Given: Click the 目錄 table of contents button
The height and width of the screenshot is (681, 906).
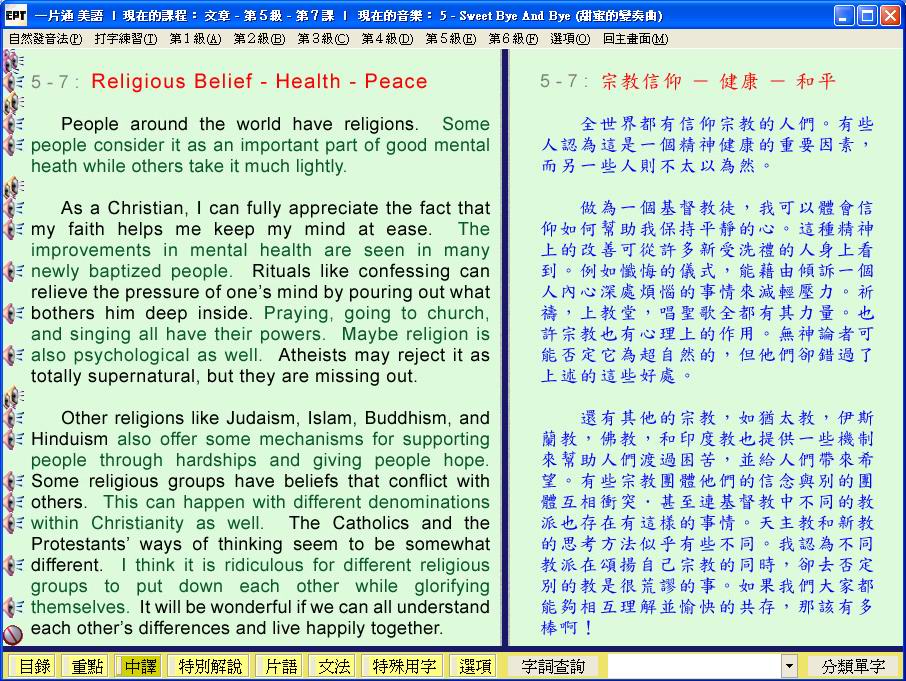Looking at the screenshot, I should coord(35,666).
